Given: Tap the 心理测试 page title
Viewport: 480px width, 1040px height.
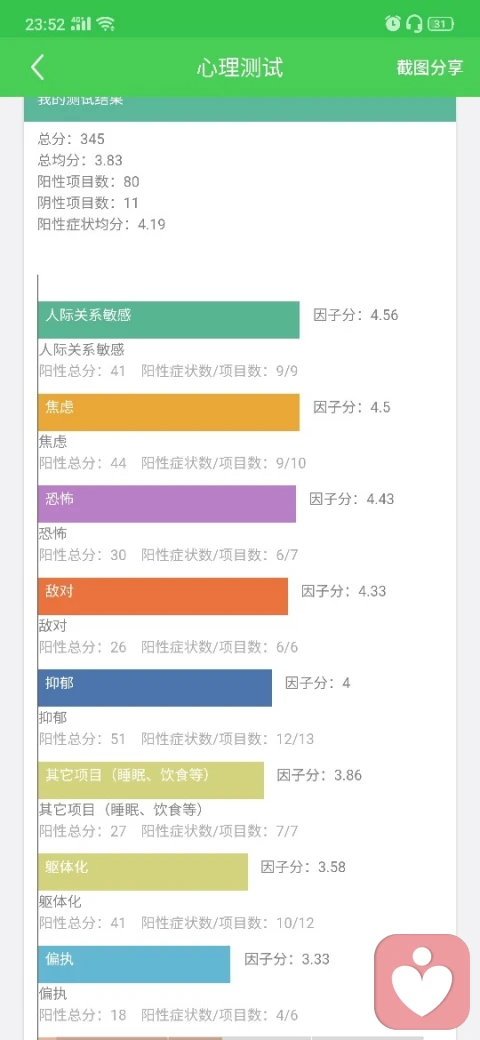Looking at the screenshot, I should [x=240, y=68].
